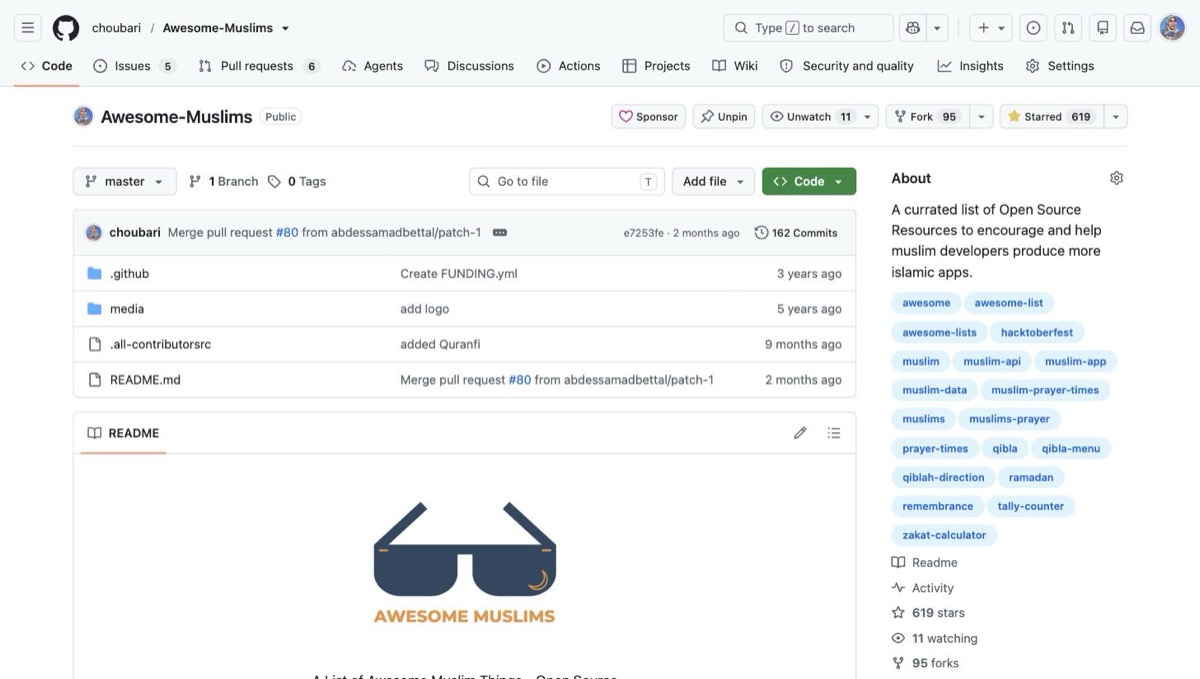
Task: Click the Unpin button
Action: point(723,116)
